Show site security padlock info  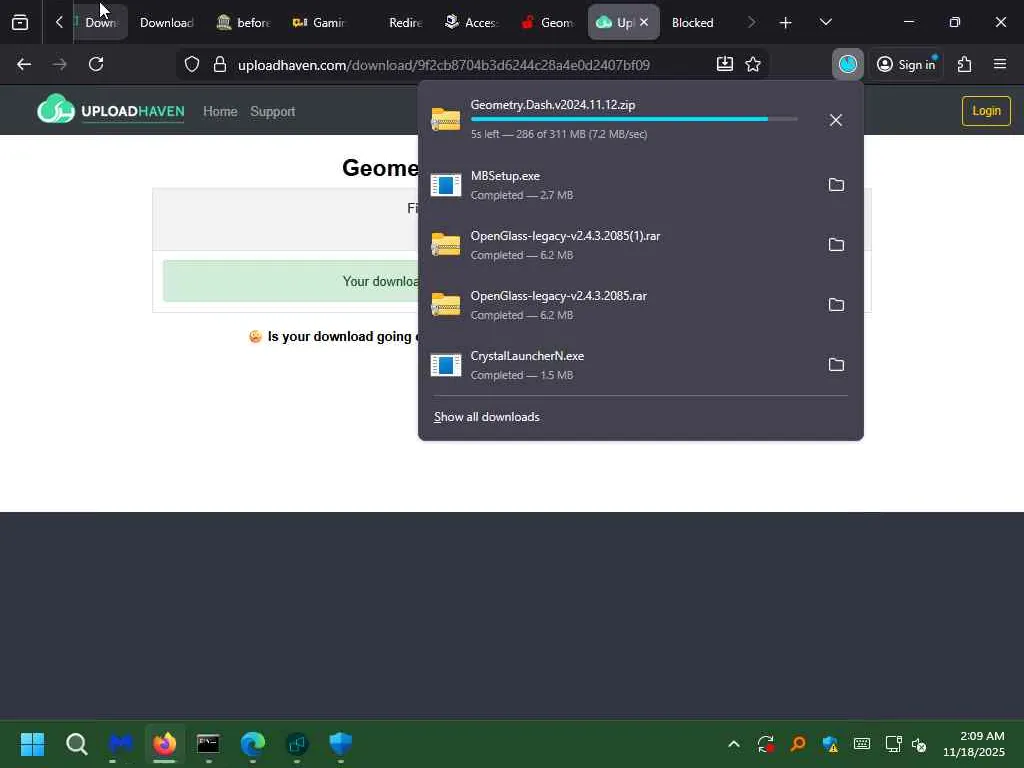coord(220,64)
